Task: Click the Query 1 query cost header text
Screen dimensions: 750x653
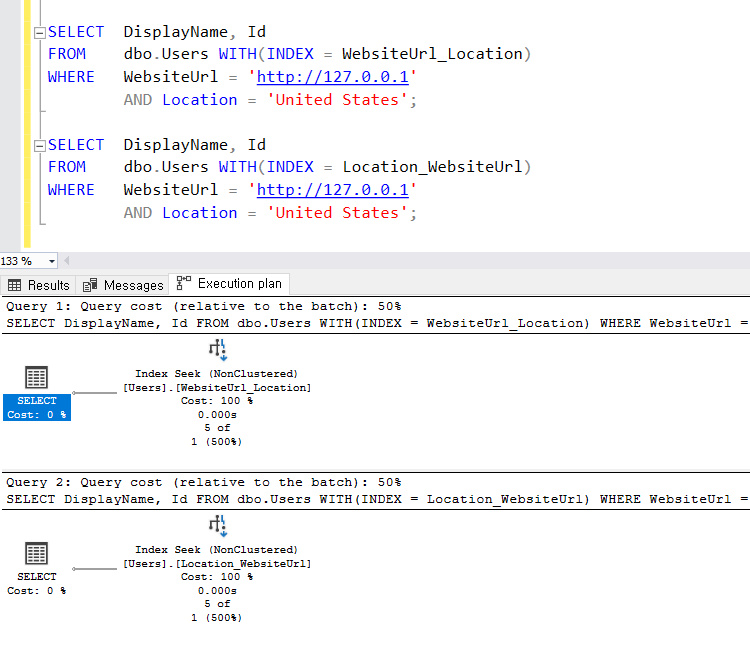Action: pos(204,306)
